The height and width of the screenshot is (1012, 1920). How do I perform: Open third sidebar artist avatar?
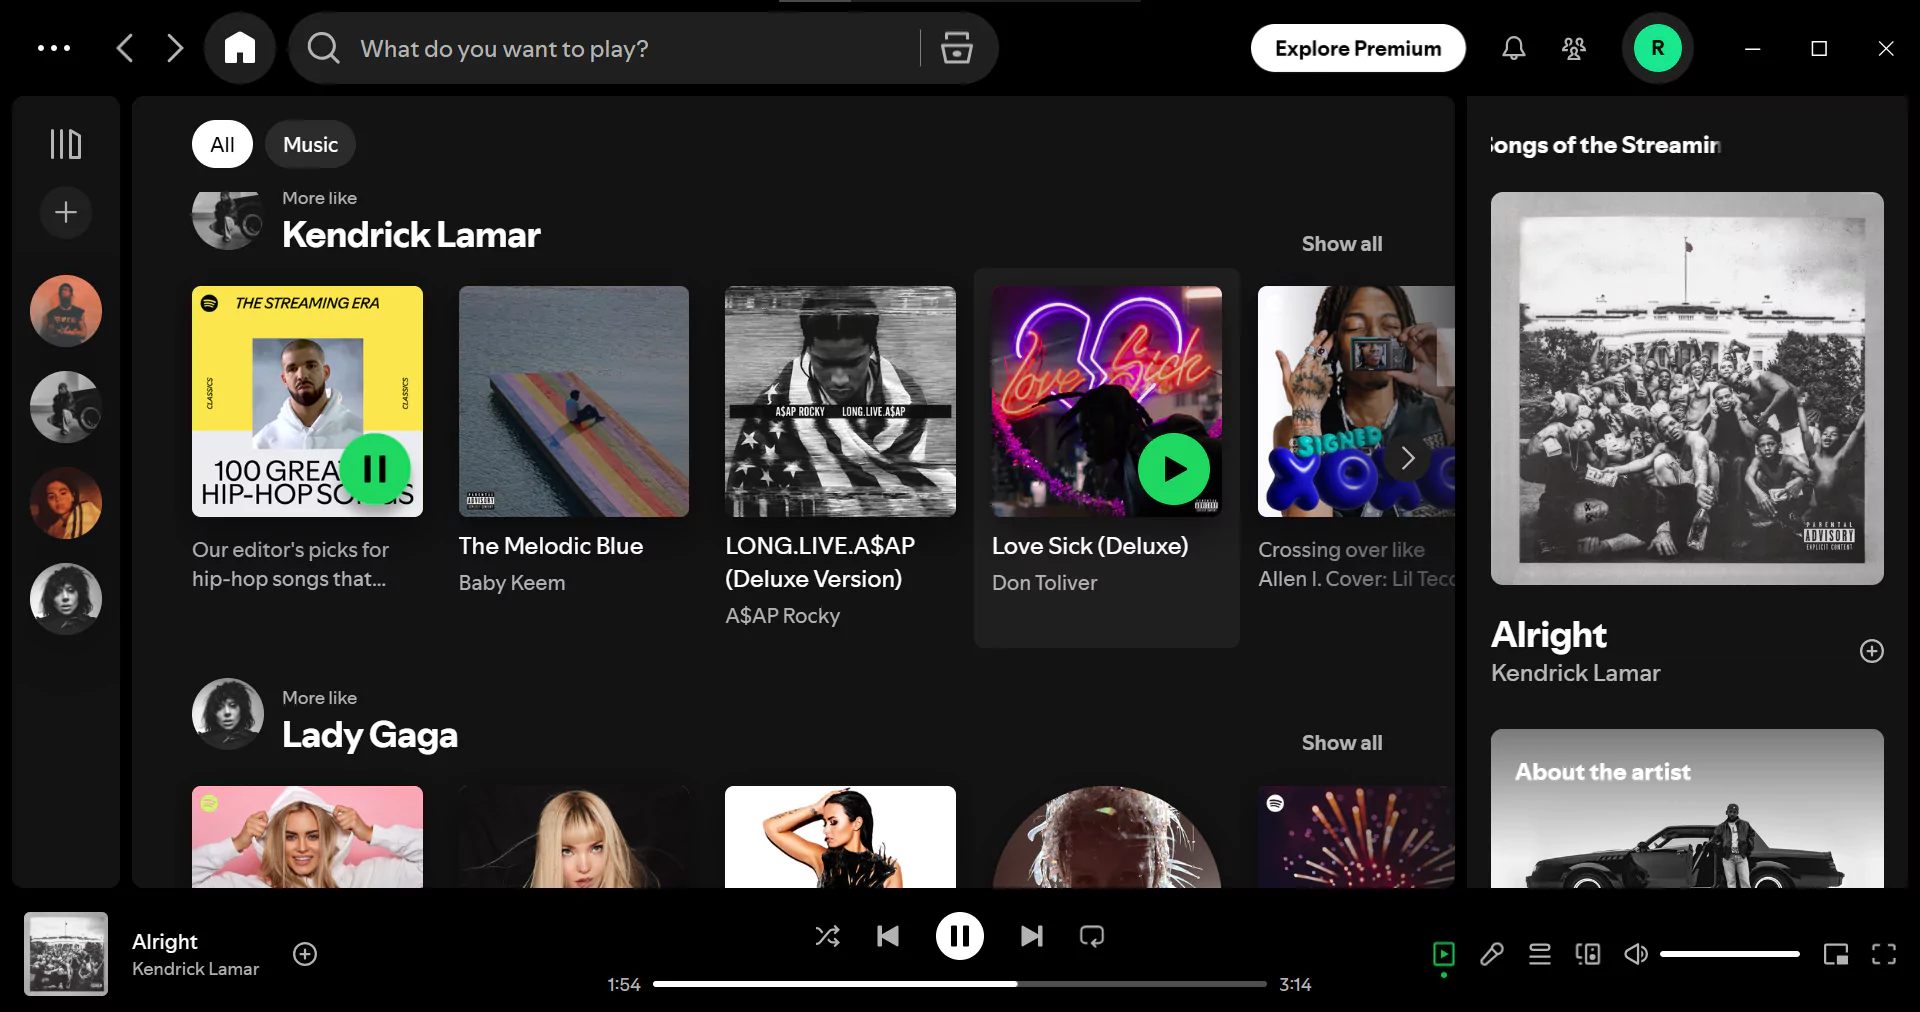coord(66,503)
